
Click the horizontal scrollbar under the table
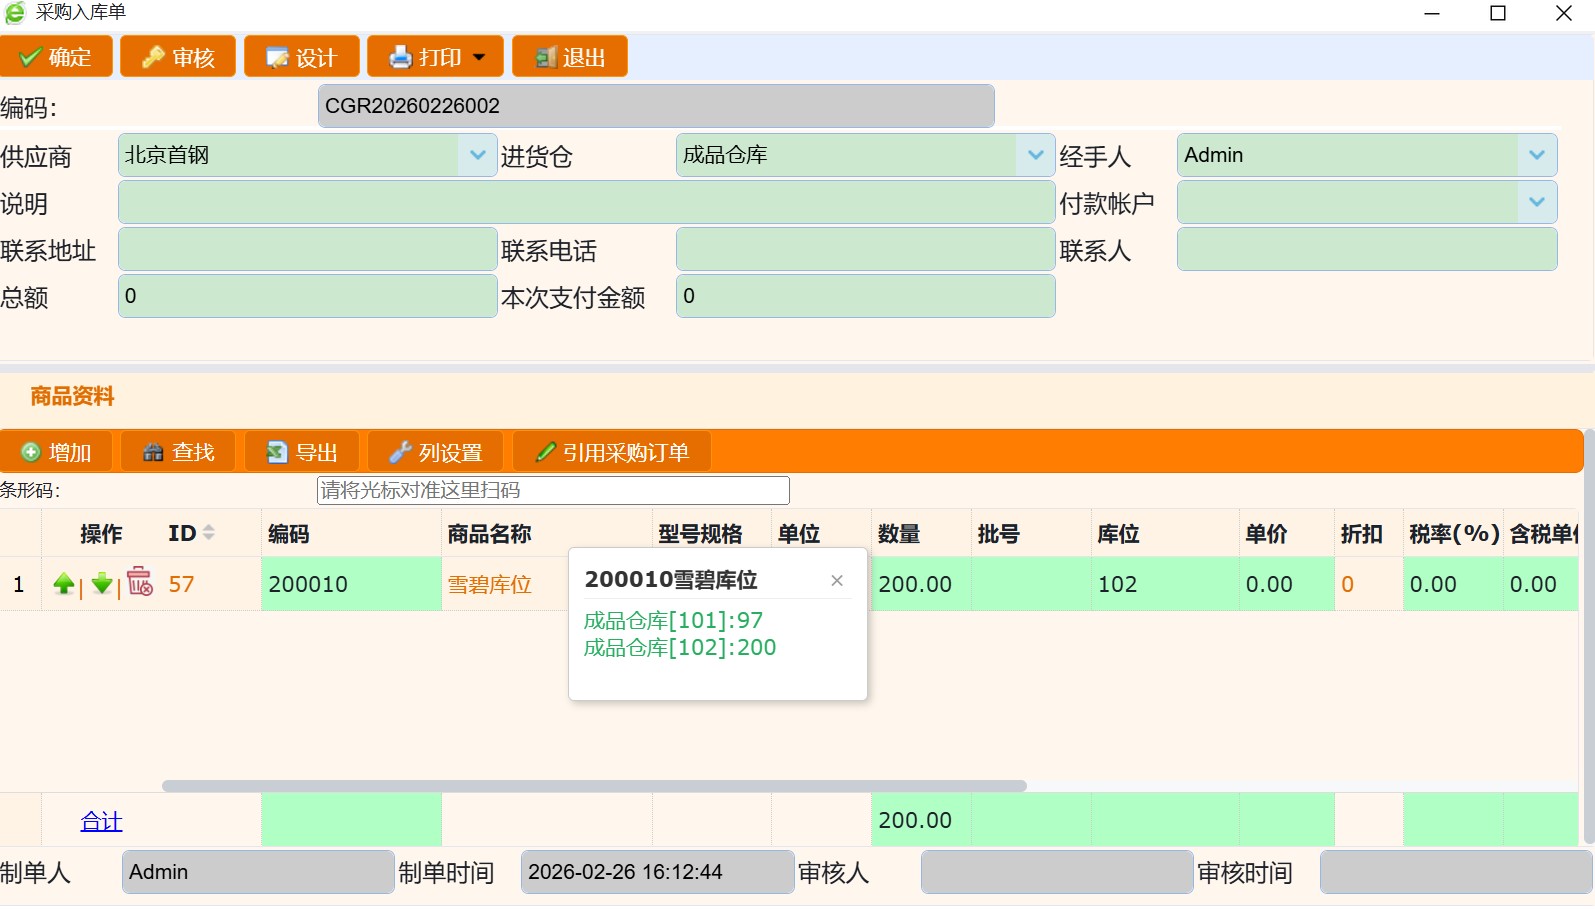click(594, 786)
